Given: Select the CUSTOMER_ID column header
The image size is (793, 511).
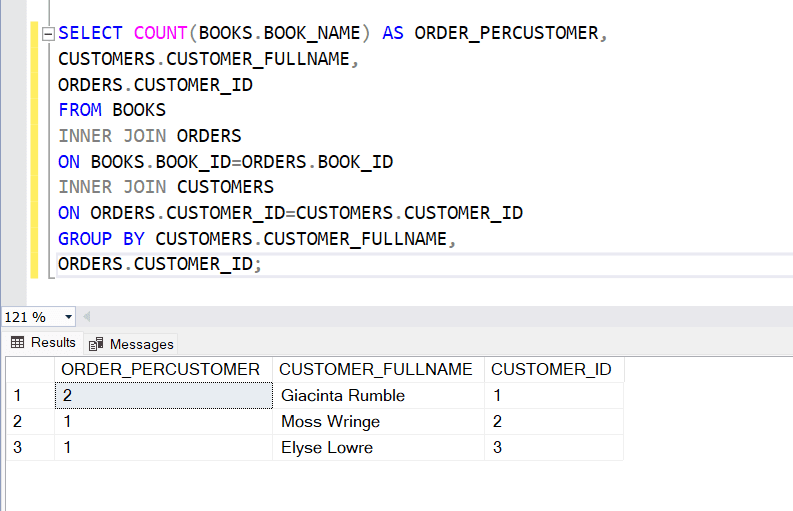Looking at the screenshot, I should coord(554,369).
